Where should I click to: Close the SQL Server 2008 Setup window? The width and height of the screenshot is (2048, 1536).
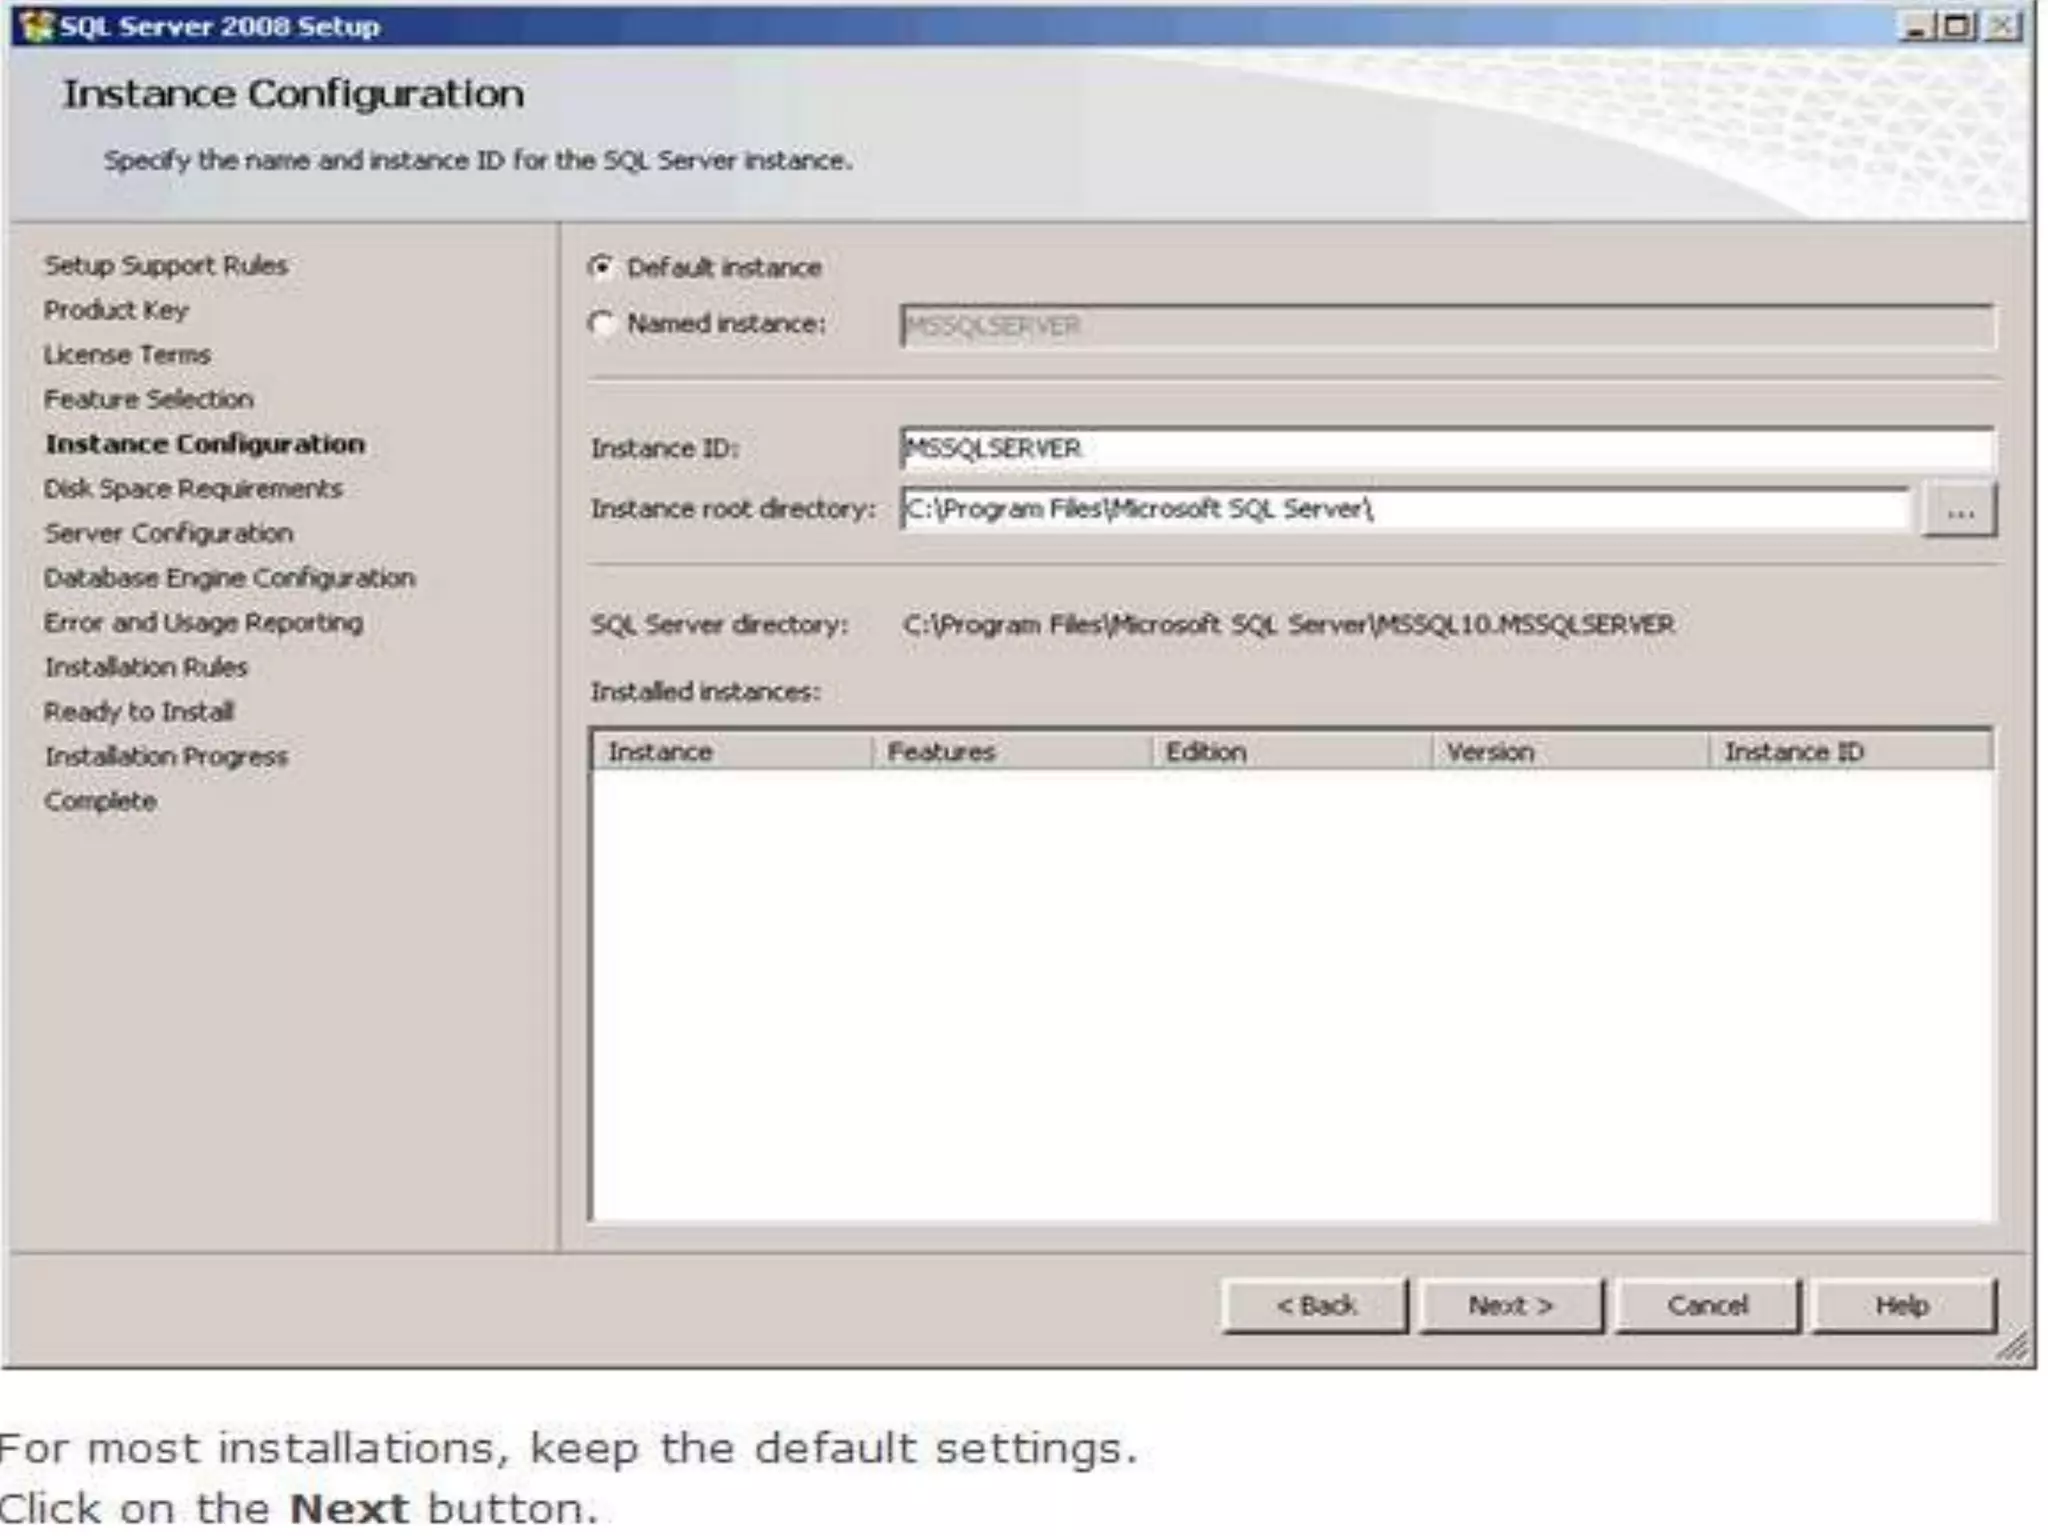(x=2002, y=25)
